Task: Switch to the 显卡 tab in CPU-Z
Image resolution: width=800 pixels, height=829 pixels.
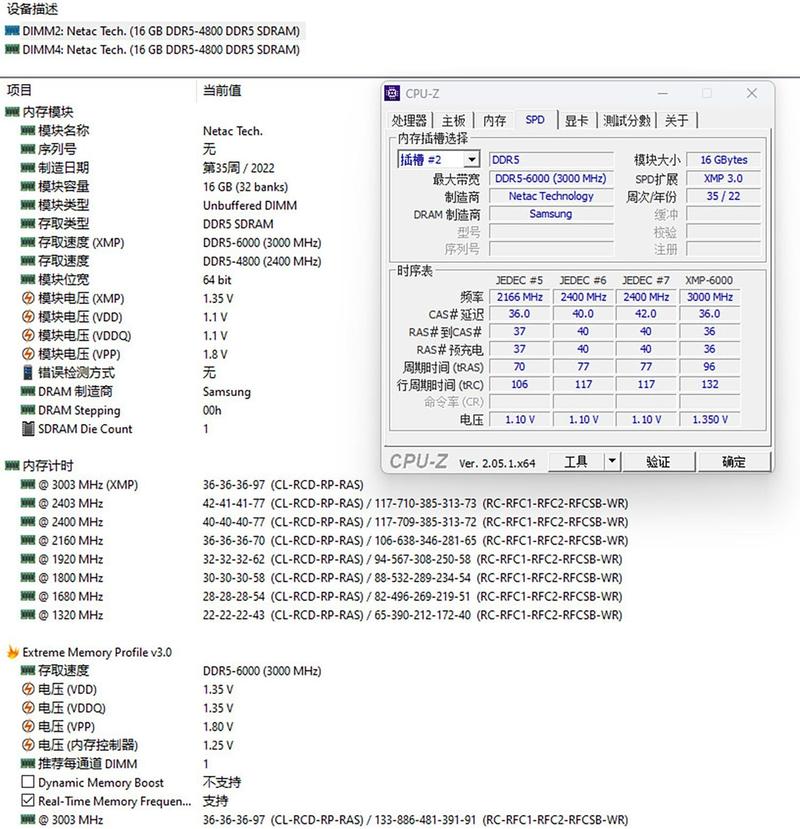Action: (x=576, y=121)
